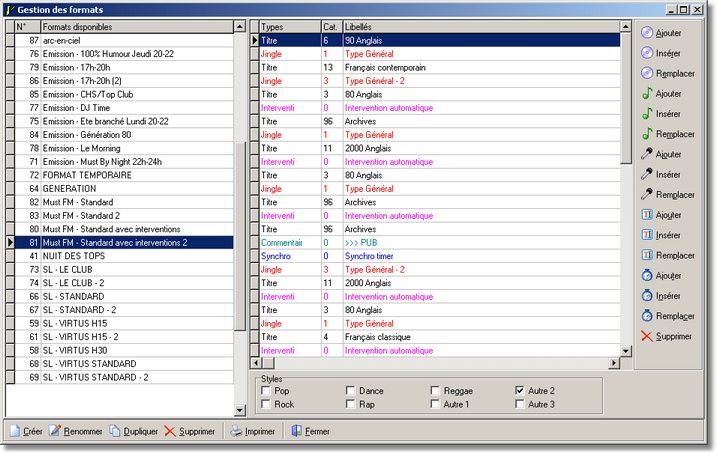Select SL - VIRTUS H30 format
717x454 pixels.
tap(124, 350)
